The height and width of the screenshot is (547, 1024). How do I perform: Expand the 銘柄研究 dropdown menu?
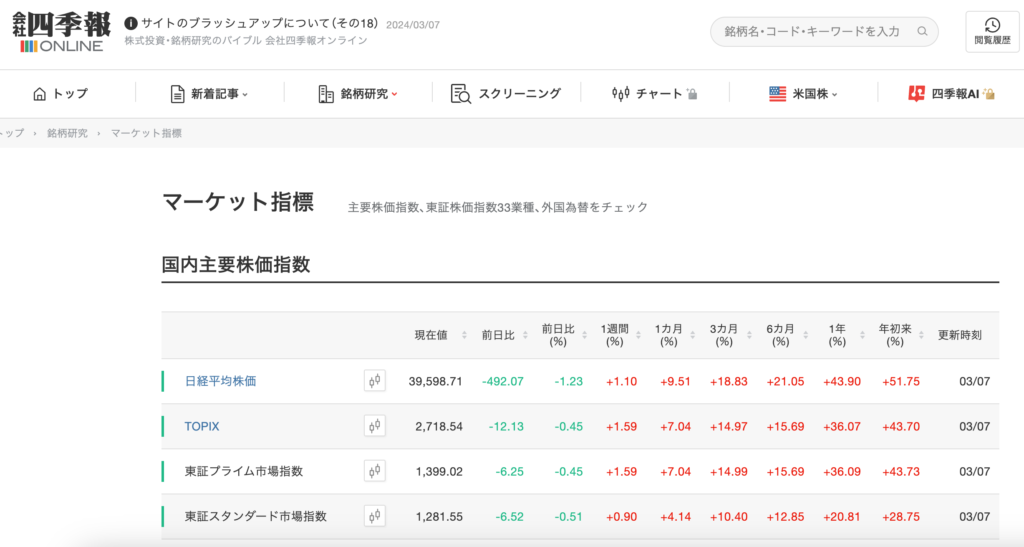(358, 94)
